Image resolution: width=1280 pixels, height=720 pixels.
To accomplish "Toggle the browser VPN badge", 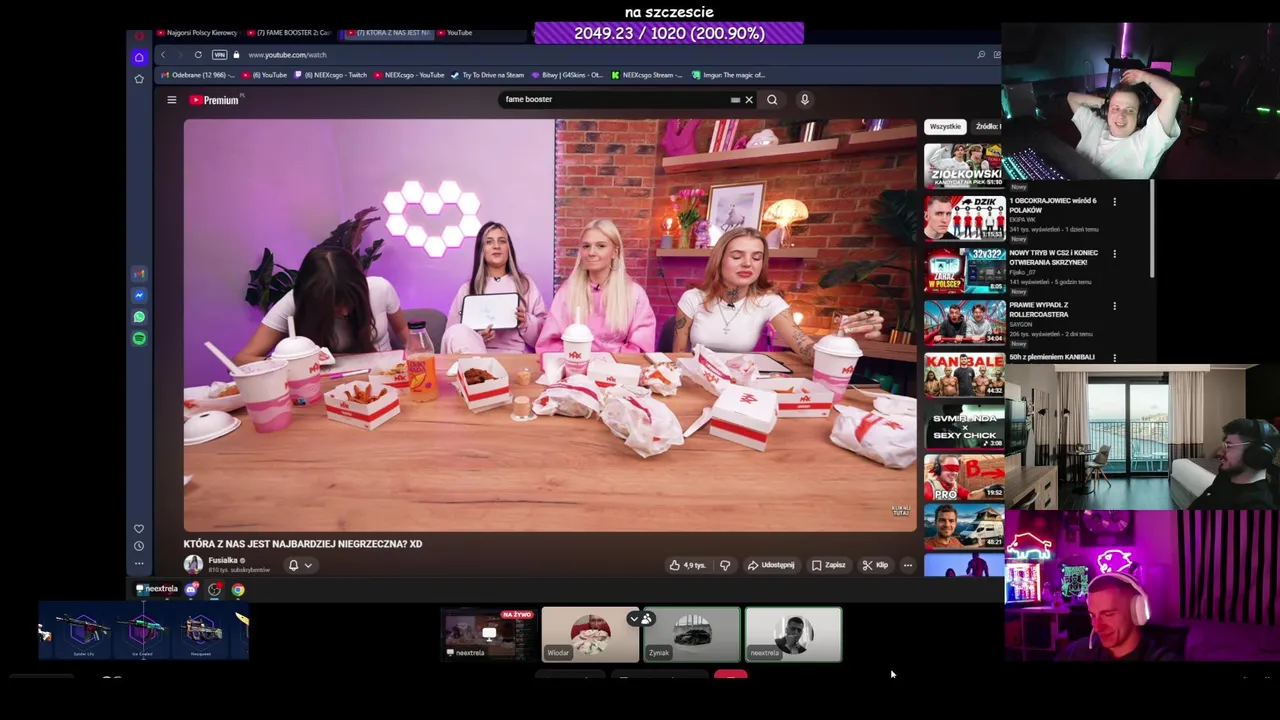I will coord(219,55).
